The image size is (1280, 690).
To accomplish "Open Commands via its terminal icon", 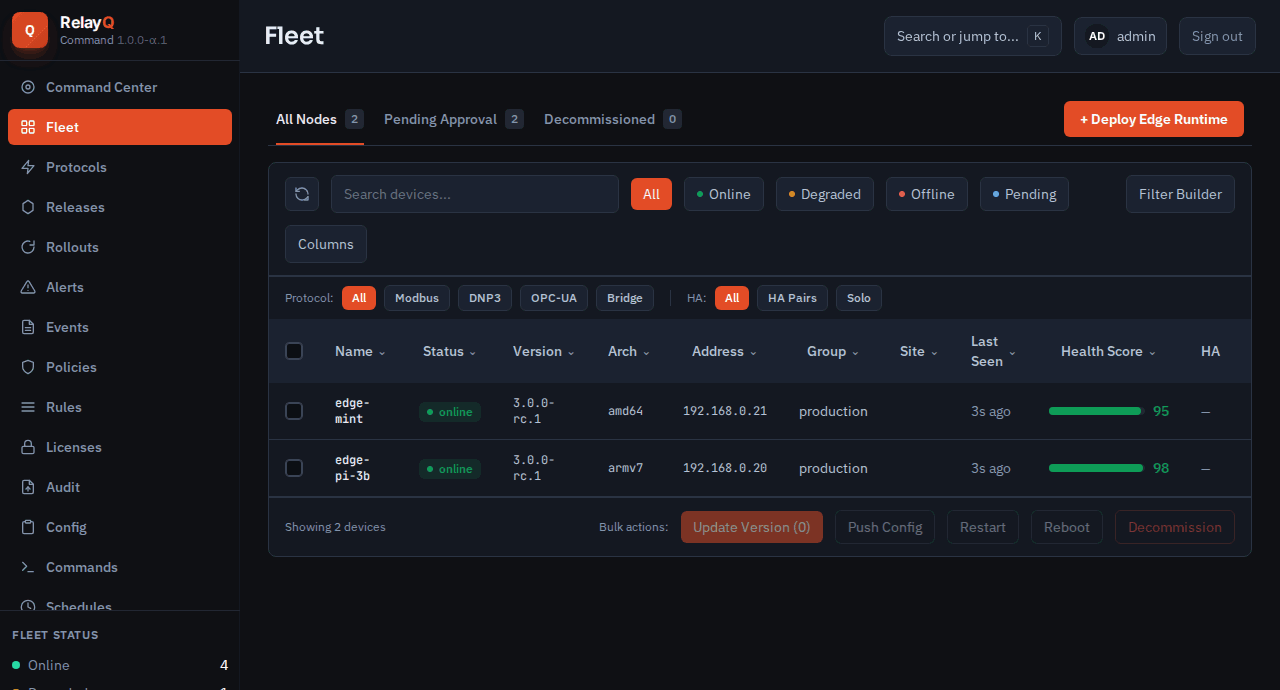I will click(x=28, y=567).
